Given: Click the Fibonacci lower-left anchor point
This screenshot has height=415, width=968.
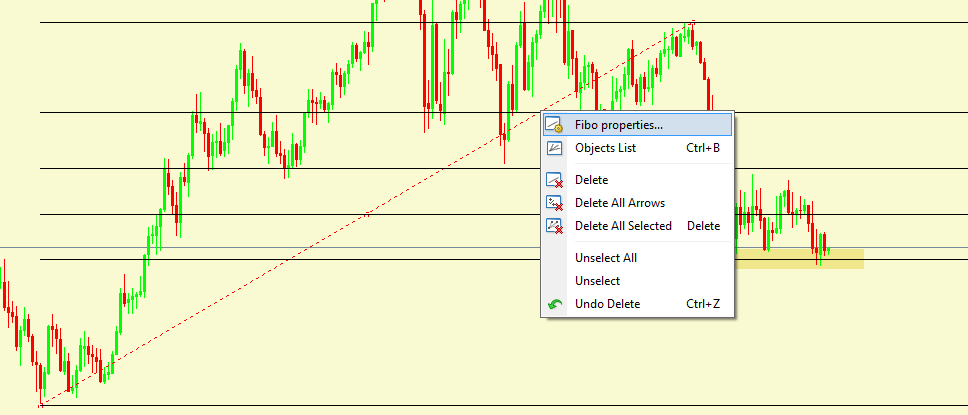Looking at the screenshot, I should tap(41, 405).
